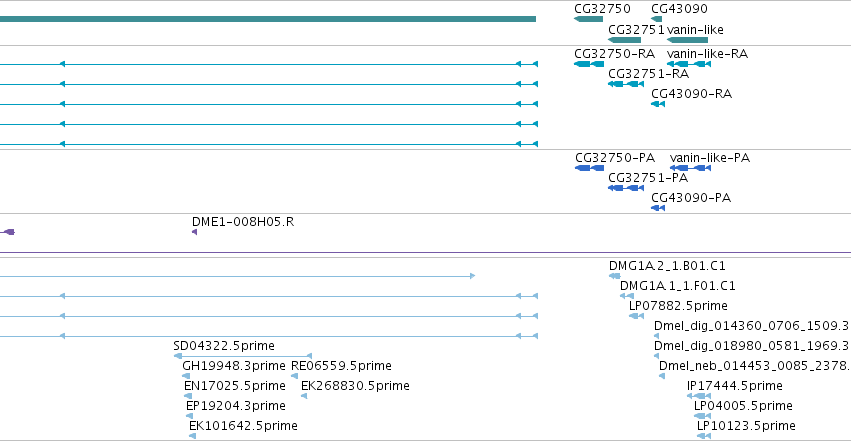Select the CG32751-PA protein feature

[626, 188]
